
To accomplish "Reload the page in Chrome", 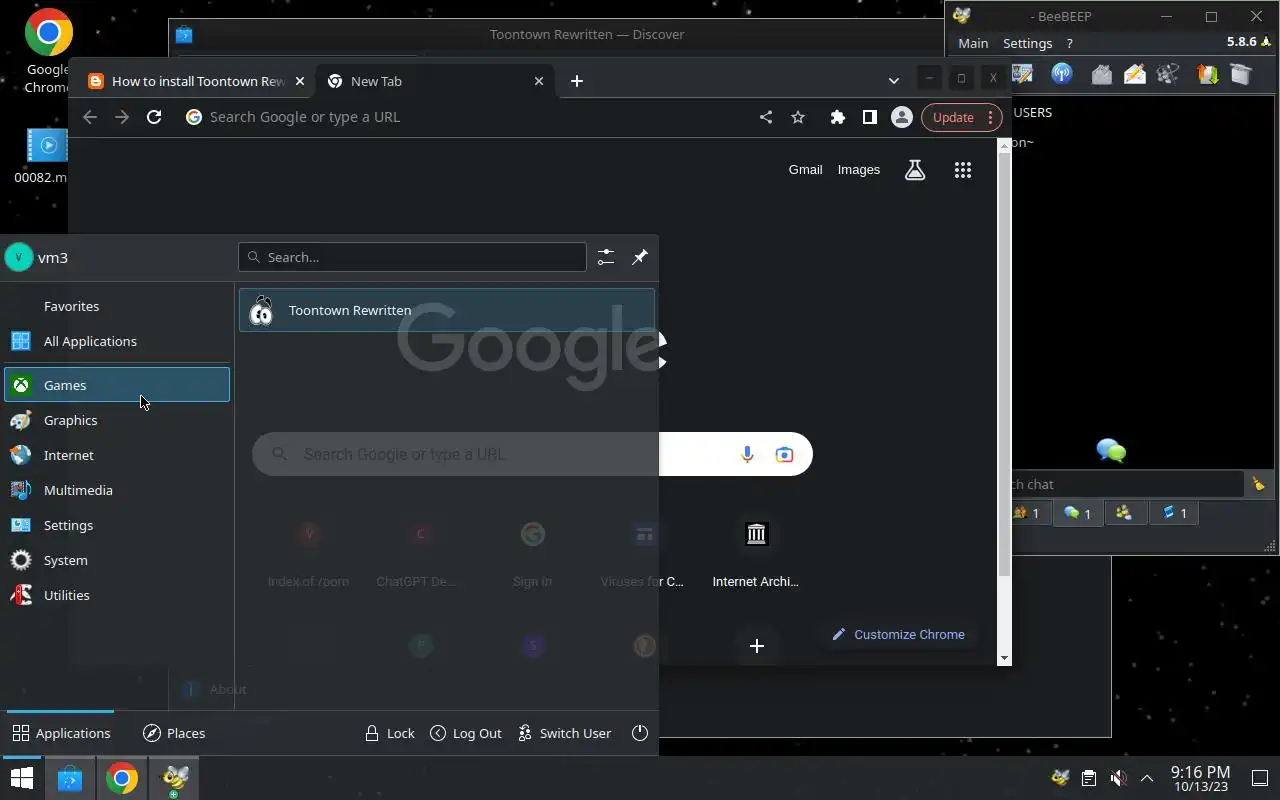I will (x=154, y=117).
